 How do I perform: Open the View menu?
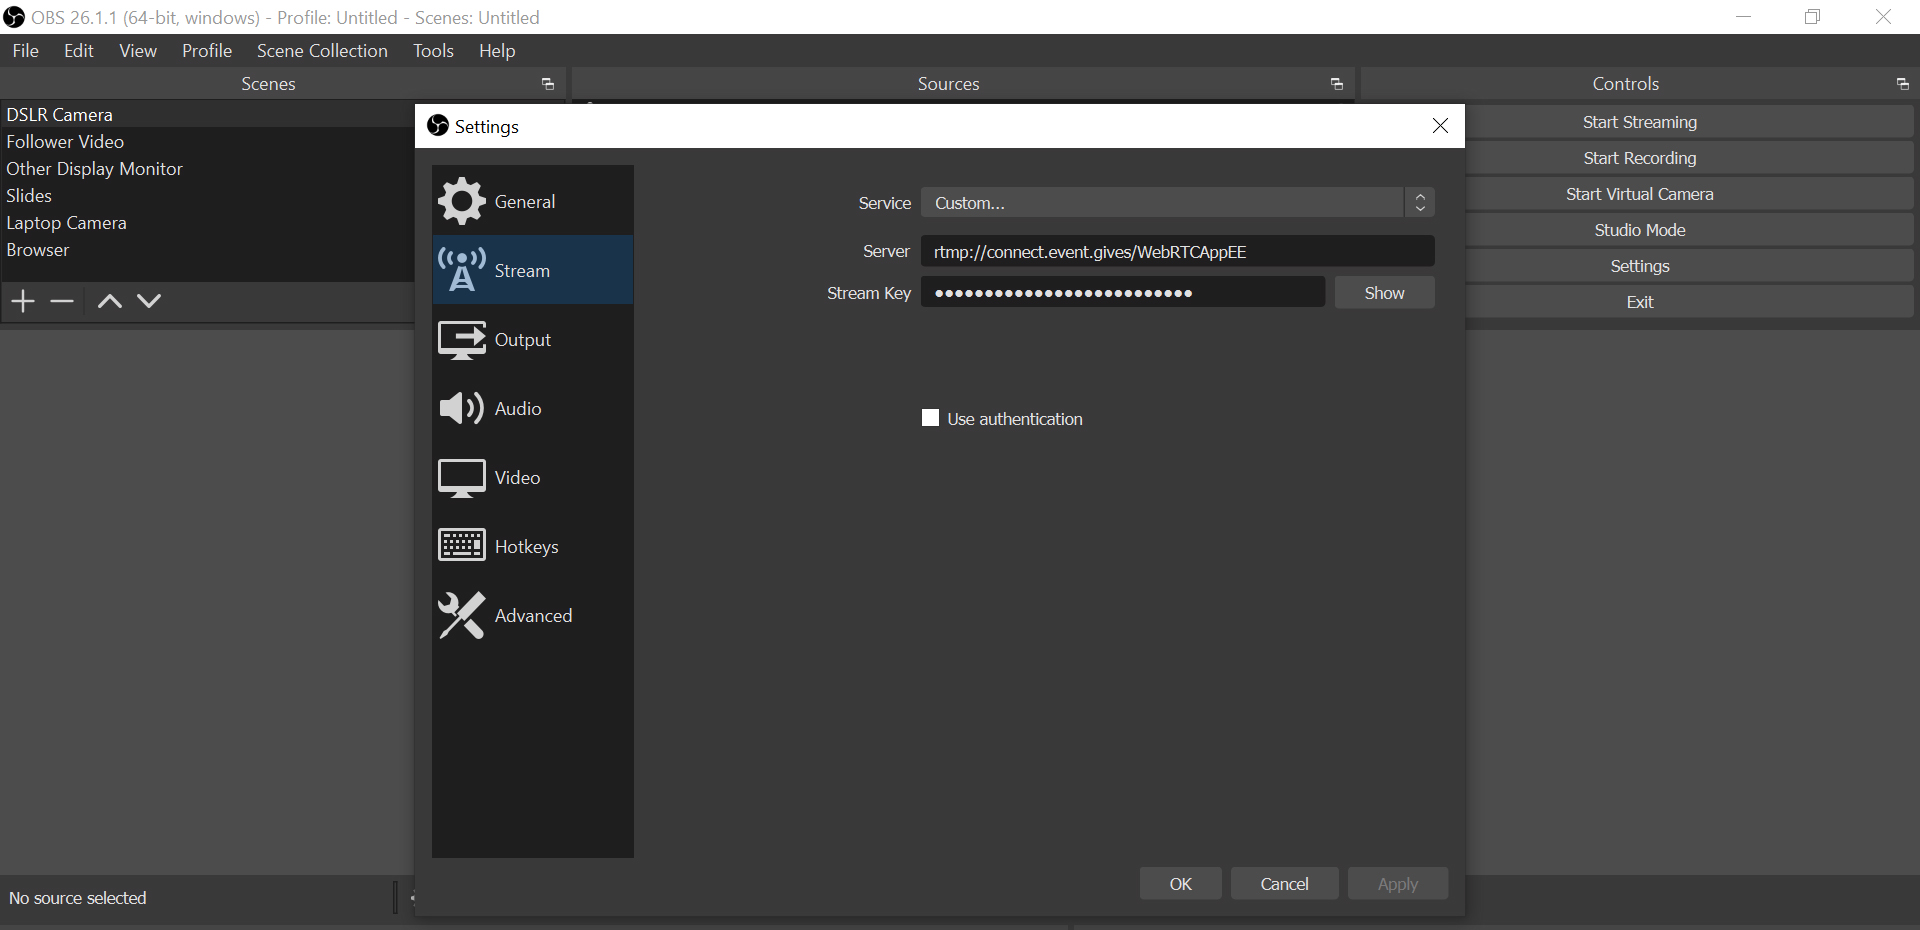click(x=138, y=51)
